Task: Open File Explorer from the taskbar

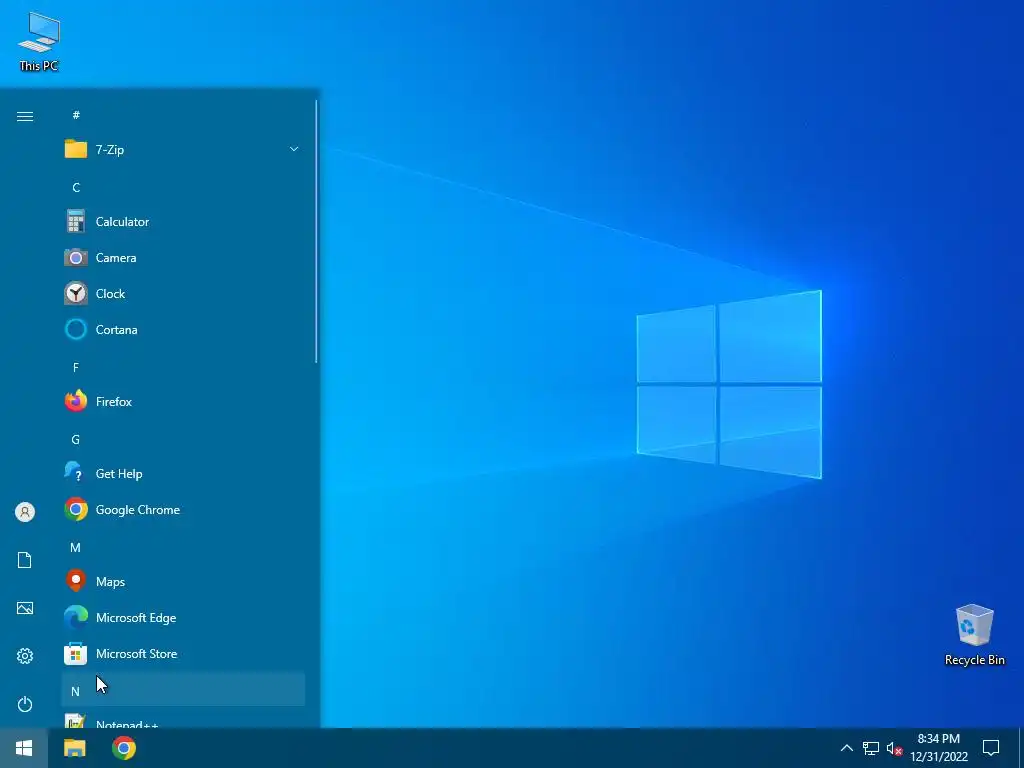Action: (x=74, y=748)
